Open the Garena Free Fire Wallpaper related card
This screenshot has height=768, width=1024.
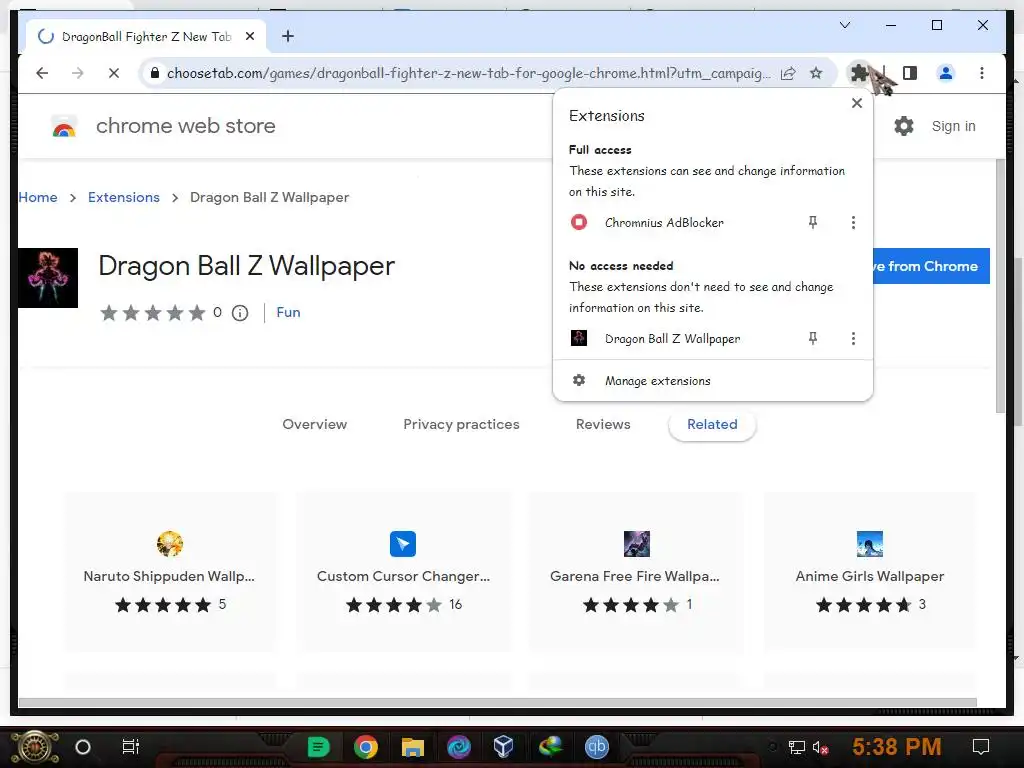(x=635, y=572)
